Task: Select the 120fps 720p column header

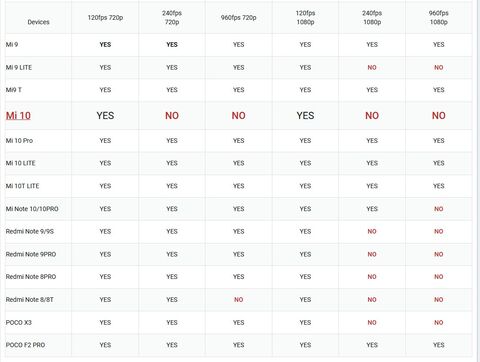Action: [105, 18]
